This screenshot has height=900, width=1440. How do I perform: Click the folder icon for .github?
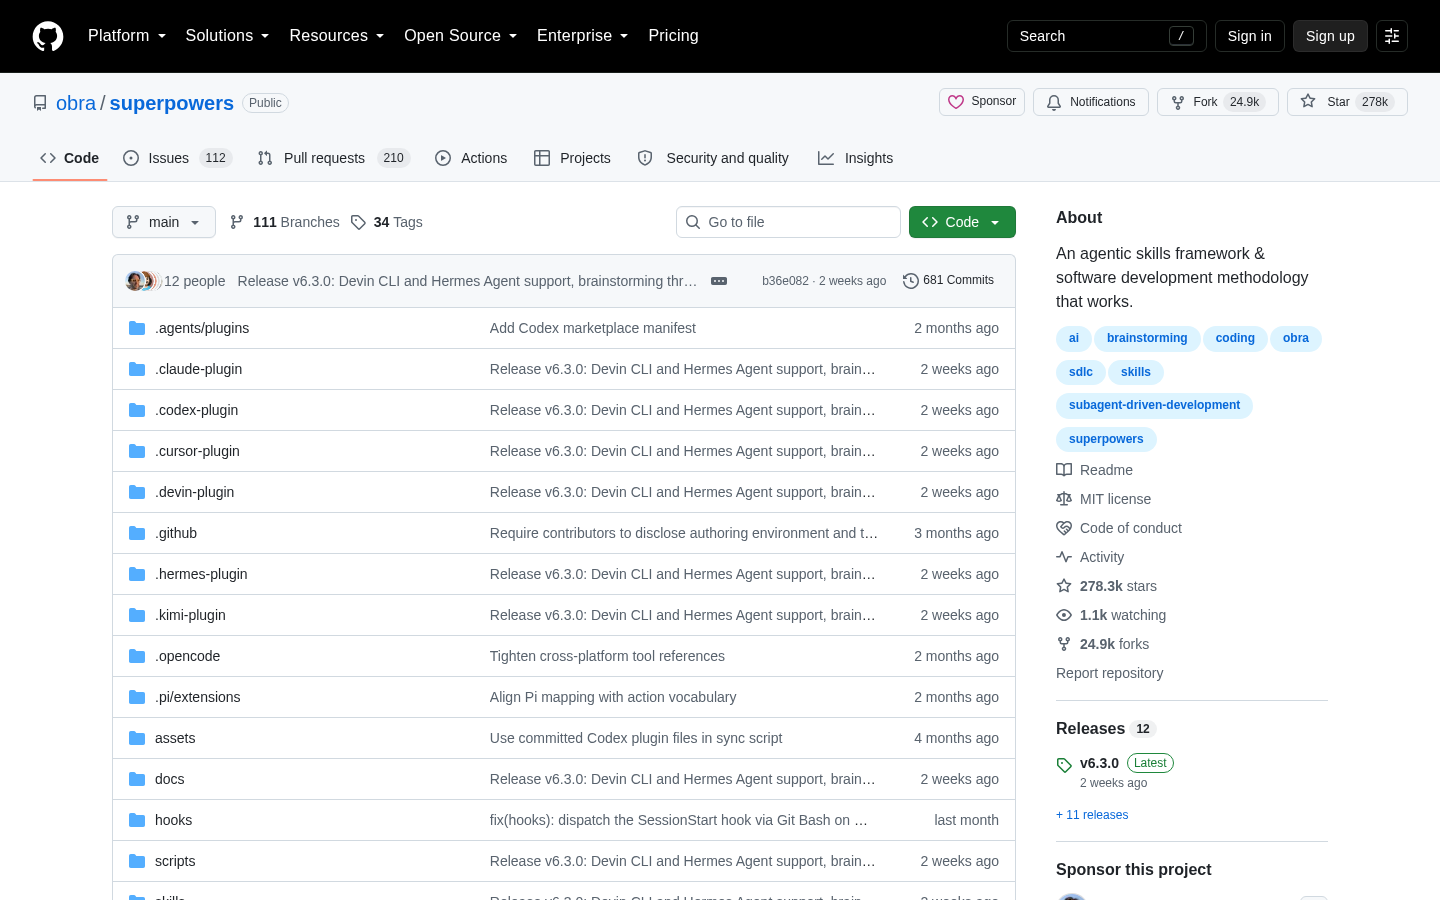tap(137, 533)
